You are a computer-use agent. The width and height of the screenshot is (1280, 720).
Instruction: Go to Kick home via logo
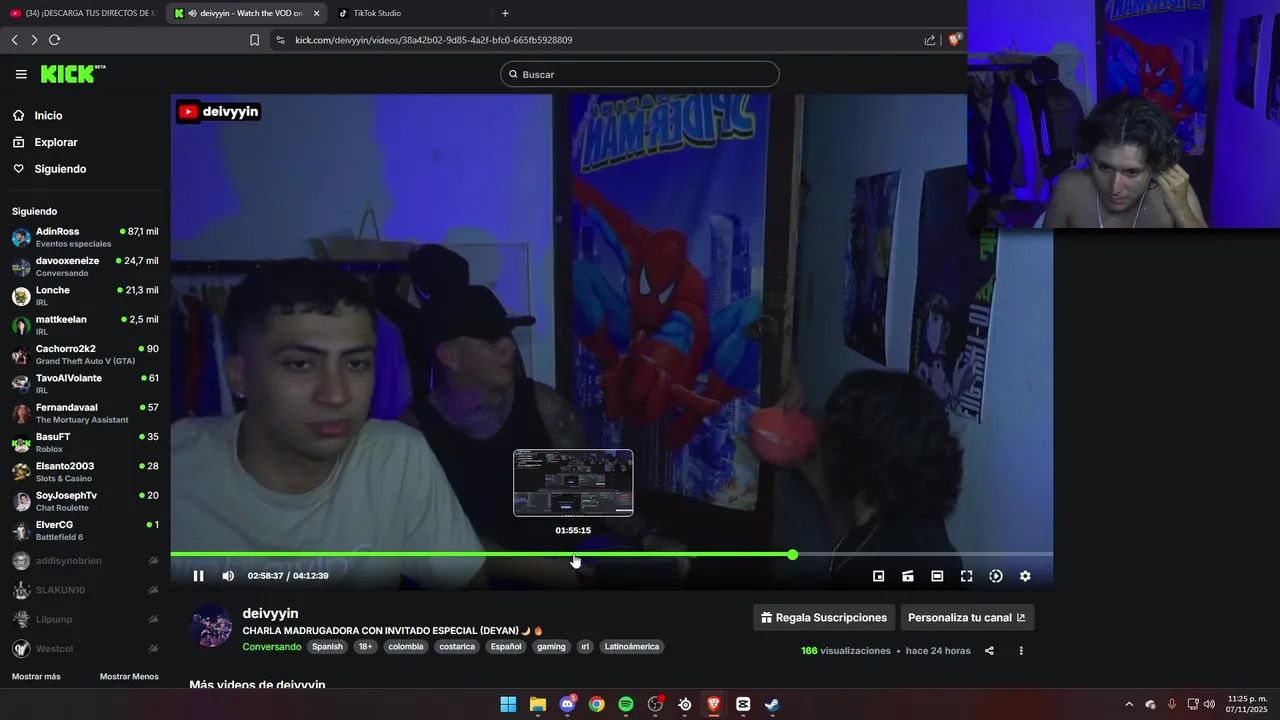pyautogui.click(x=72, y=74)
